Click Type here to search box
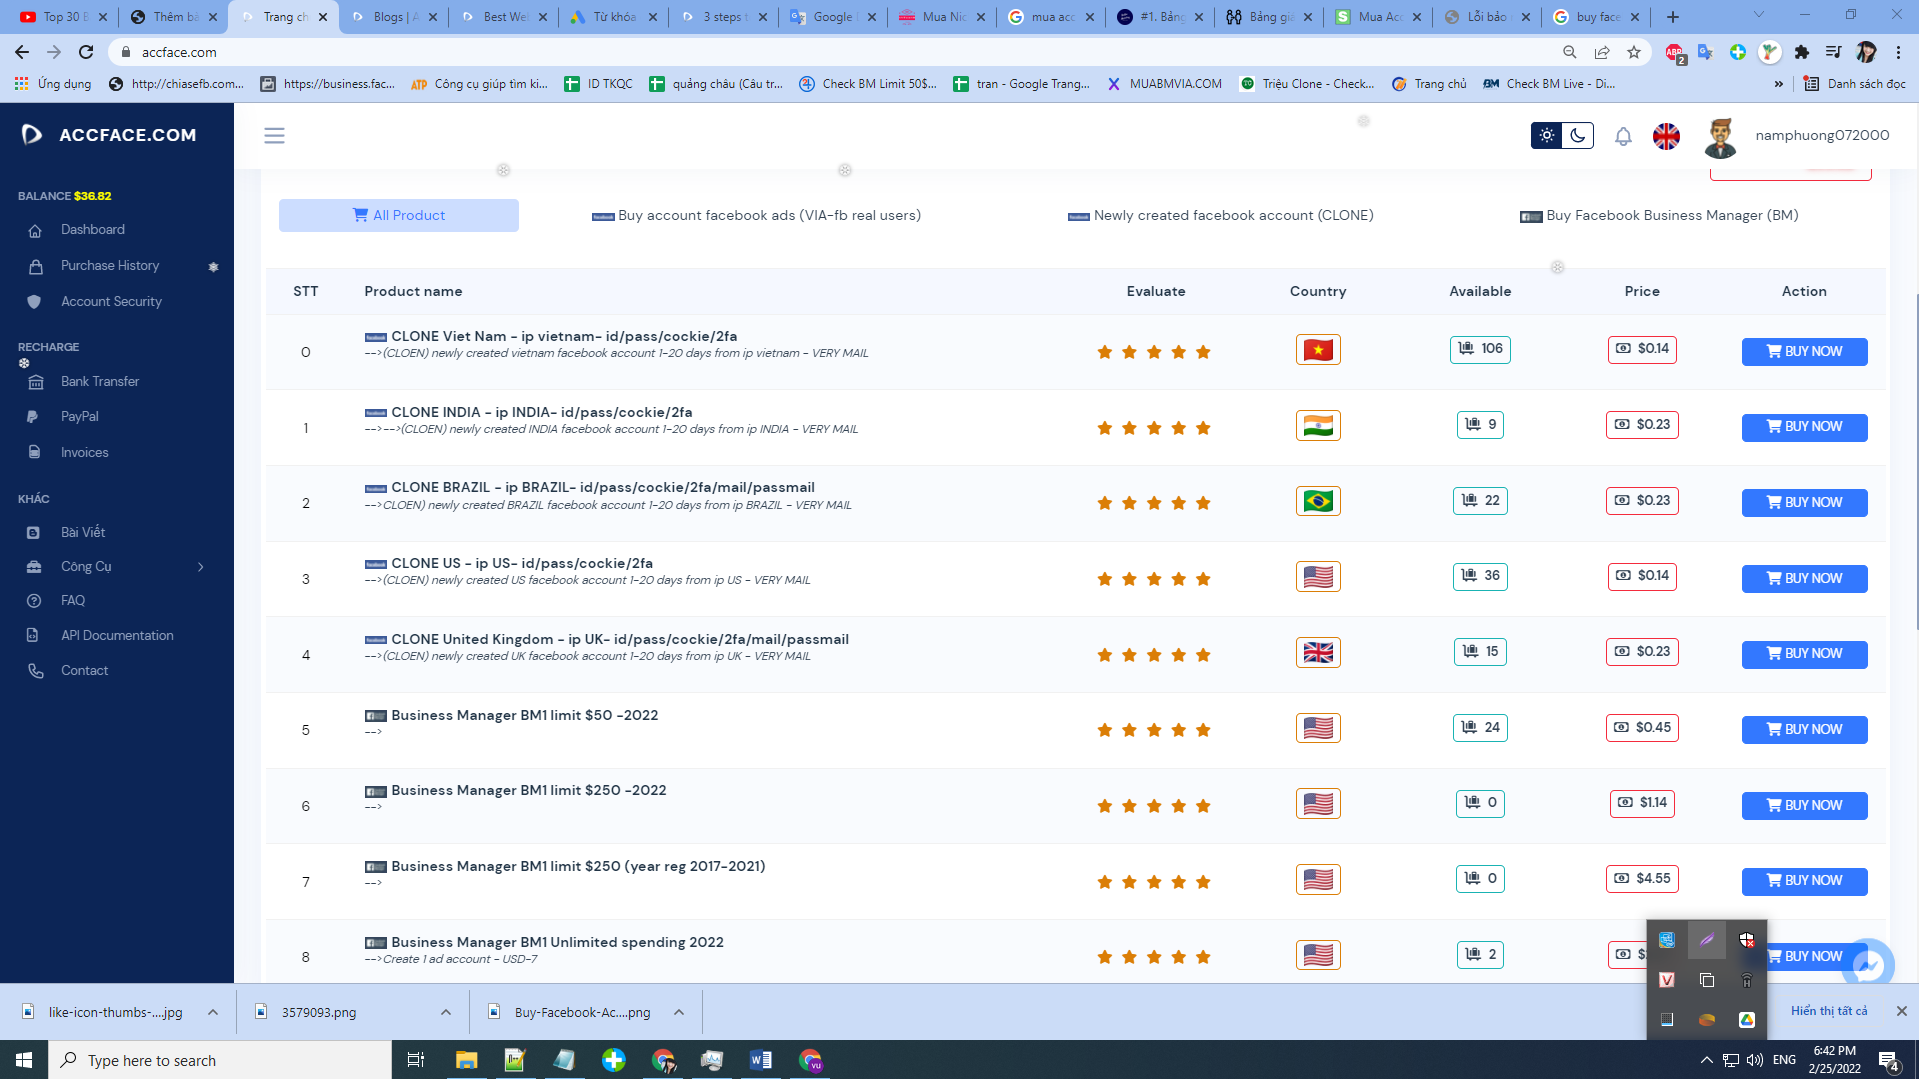1919x1079 pixels. pyautogui.click(x=220, y=1060)
